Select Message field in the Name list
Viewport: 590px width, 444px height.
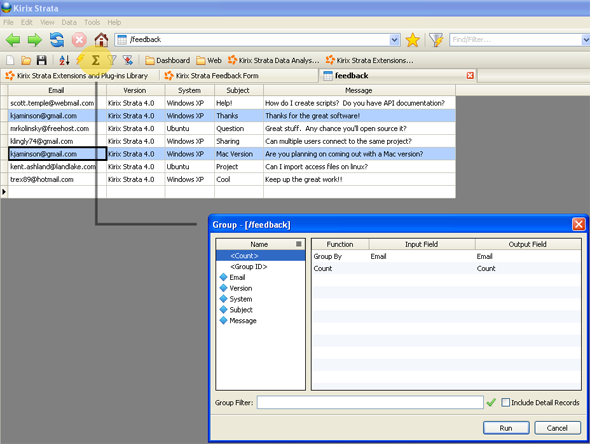pyautogui.click(x=260, y=321)
